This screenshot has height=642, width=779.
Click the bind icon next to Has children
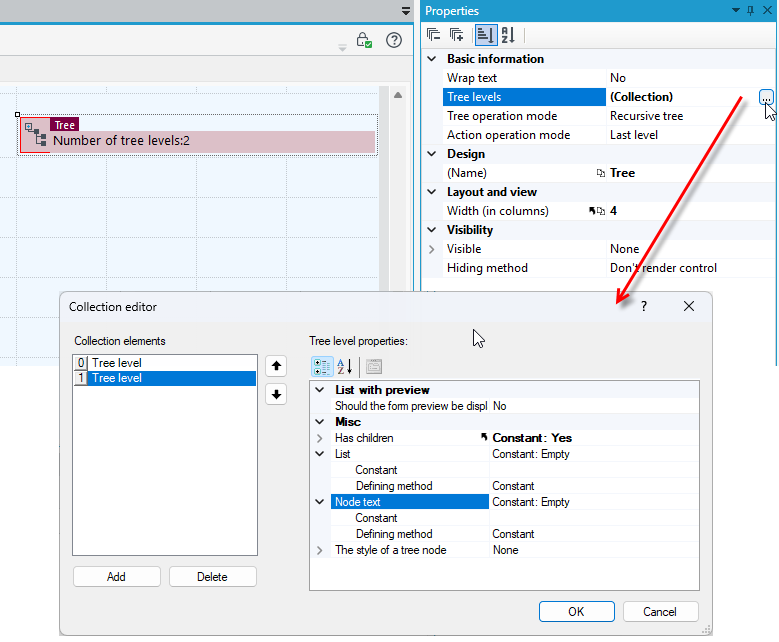tap(484, 437)
